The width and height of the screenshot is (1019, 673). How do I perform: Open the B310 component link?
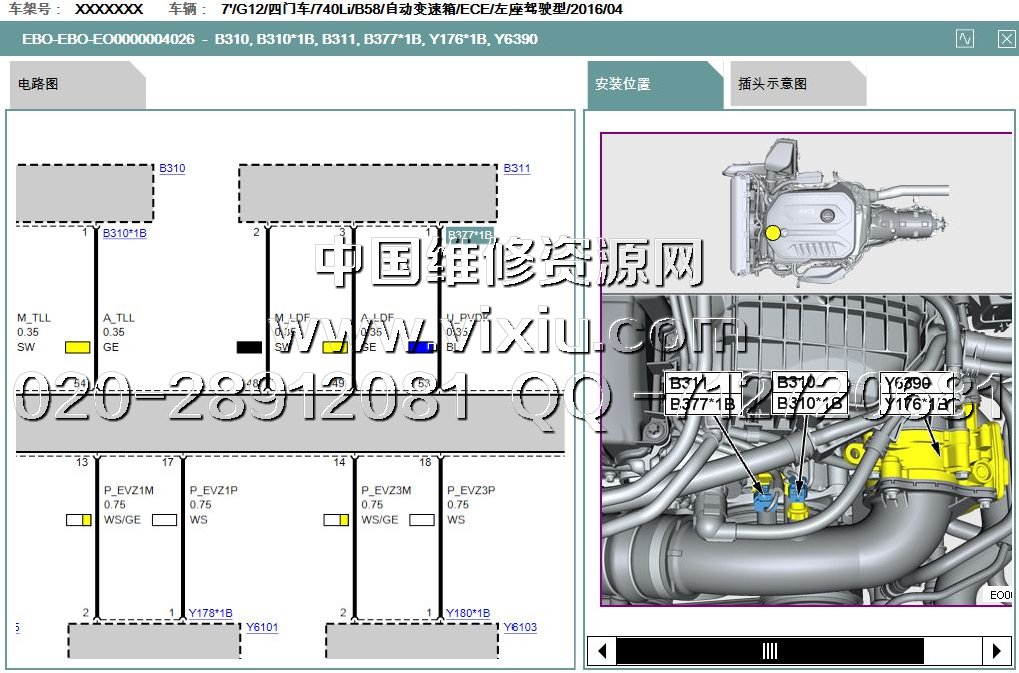click(172, 168)
